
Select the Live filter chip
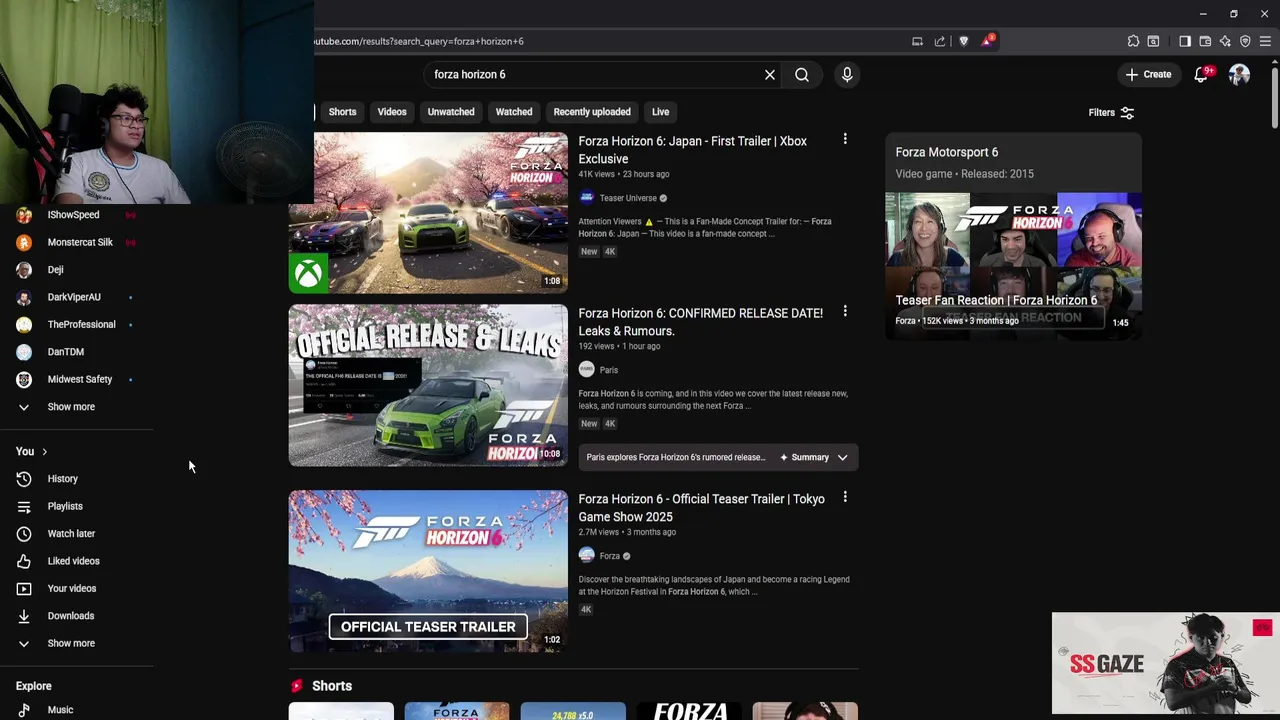coord(661,112)
